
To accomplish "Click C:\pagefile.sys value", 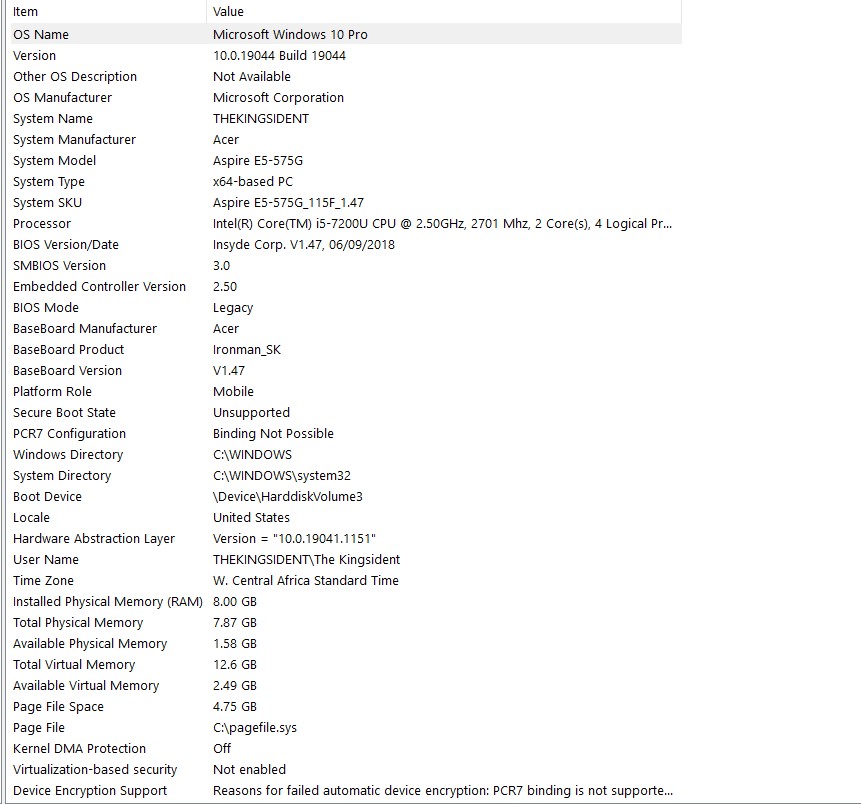I will tap(255, 728).
